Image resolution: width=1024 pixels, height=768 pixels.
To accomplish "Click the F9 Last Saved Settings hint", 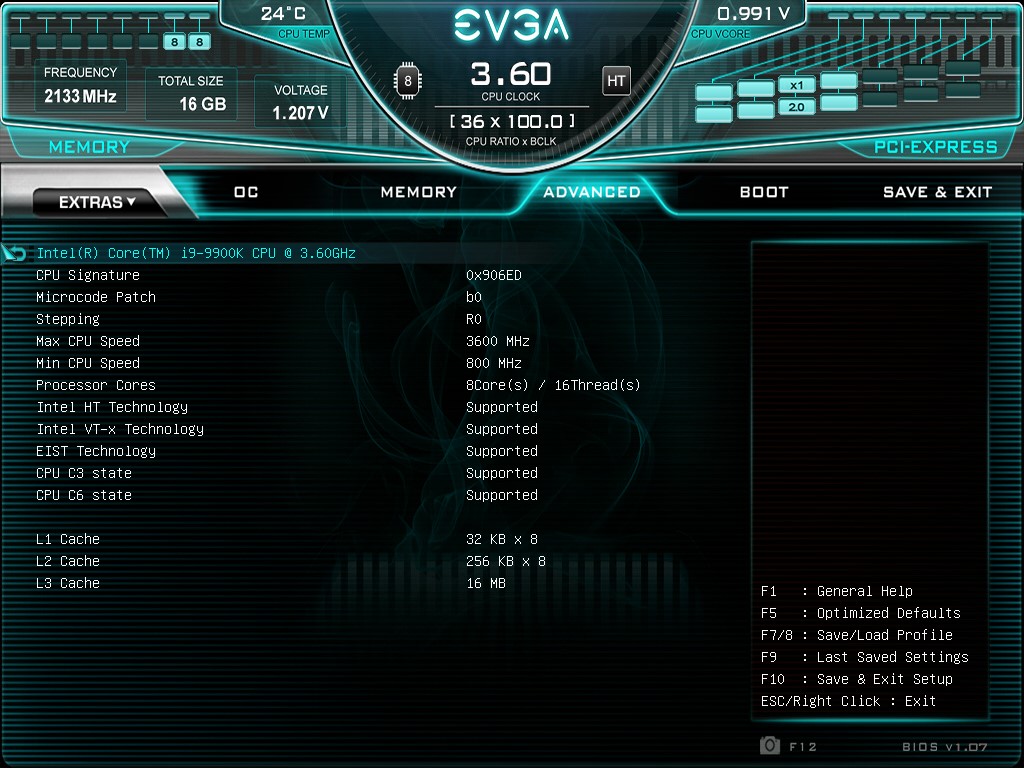I will (865, 657).
